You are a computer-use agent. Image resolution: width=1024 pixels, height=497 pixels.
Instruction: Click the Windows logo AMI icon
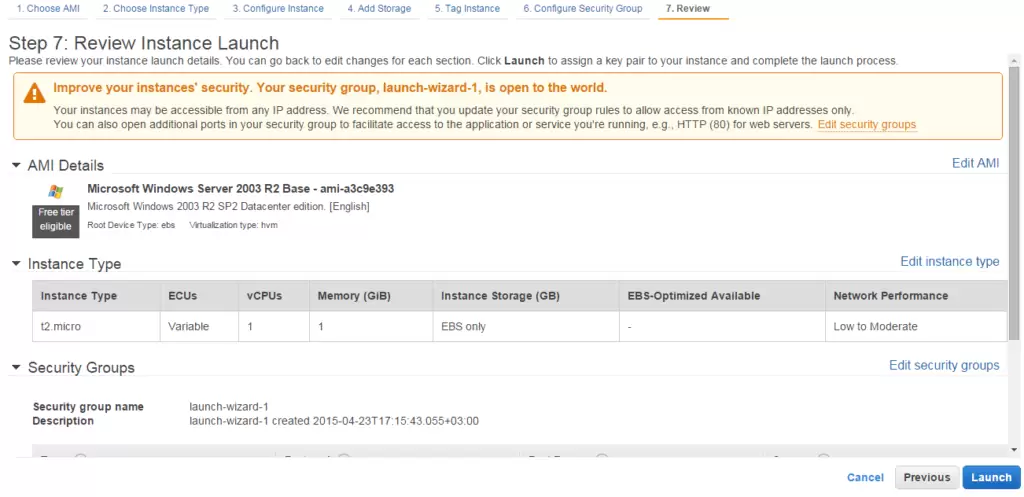click(56, 191)
